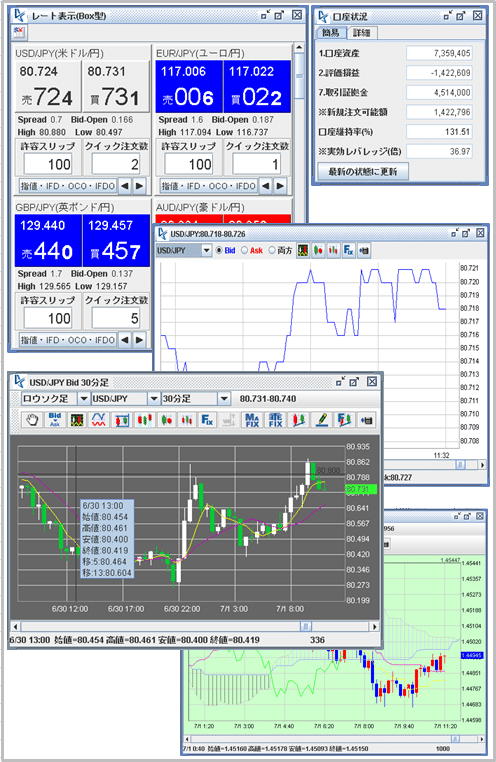Open the USD/JPY pair dropdown in the candle chart
The height and width of the screenshot is (762, 496).
coord(154,398)
